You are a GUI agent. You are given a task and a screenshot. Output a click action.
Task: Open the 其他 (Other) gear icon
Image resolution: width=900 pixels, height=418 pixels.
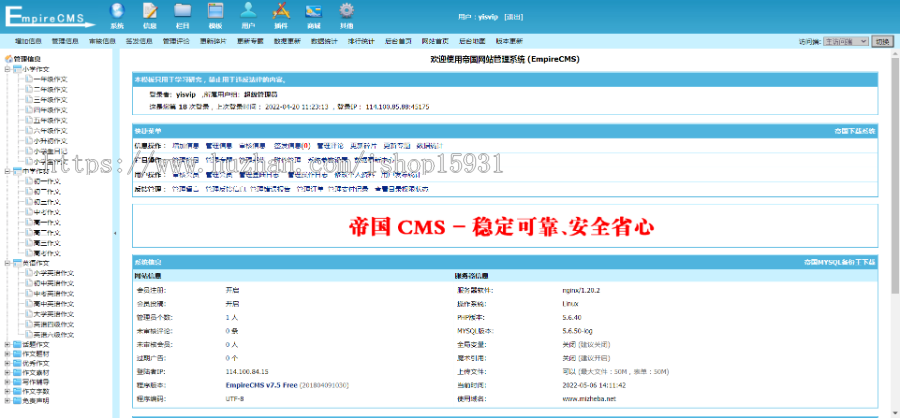pos(346,11)
